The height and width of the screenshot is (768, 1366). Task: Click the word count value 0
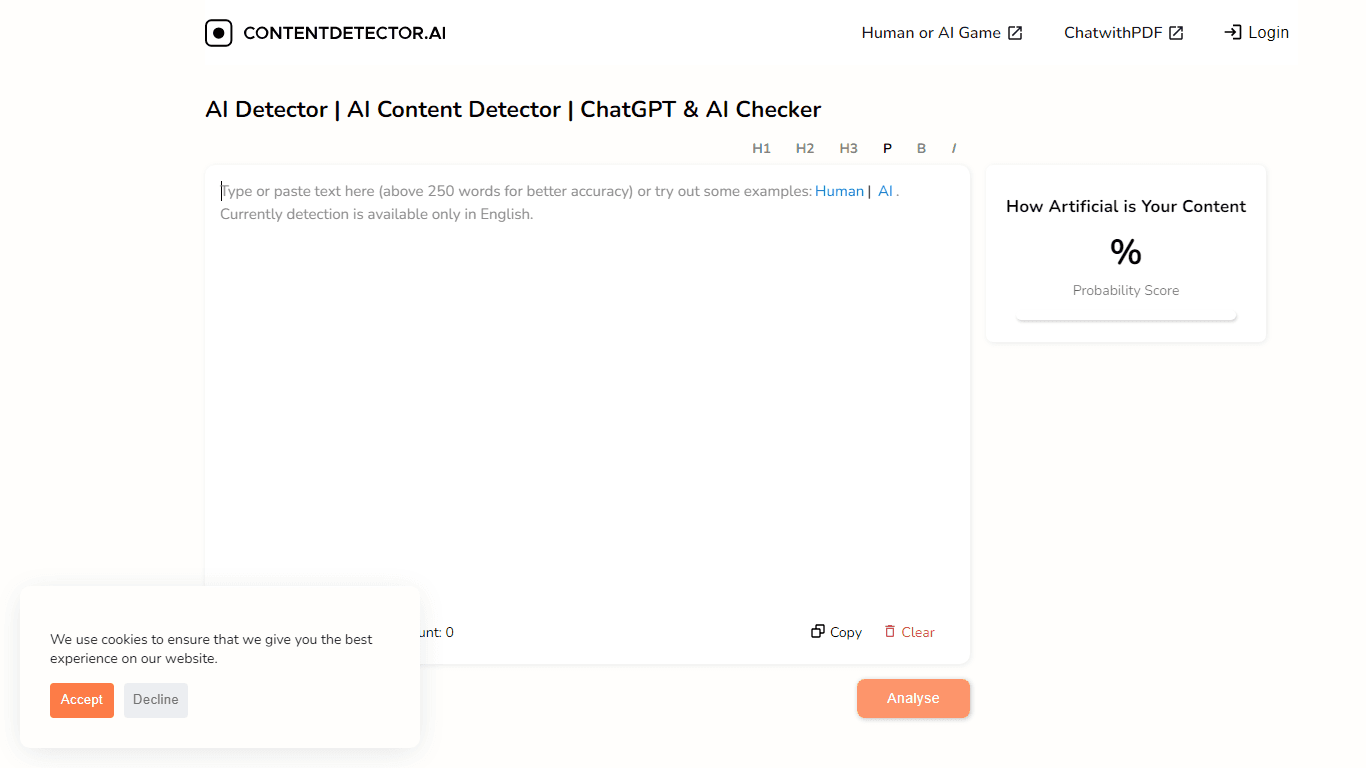point(450,632)
